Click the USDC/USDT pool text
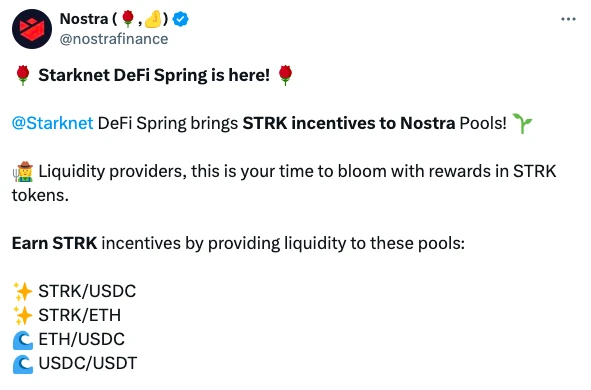Viewport: 591px width, 390px height. point(88,364)
